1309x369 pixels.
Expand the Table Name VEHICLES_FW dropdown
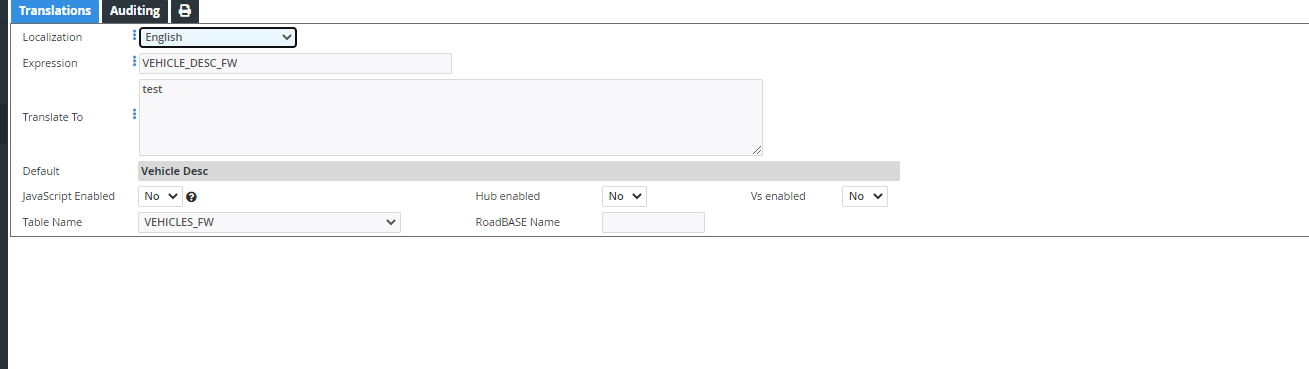(270, 222)
